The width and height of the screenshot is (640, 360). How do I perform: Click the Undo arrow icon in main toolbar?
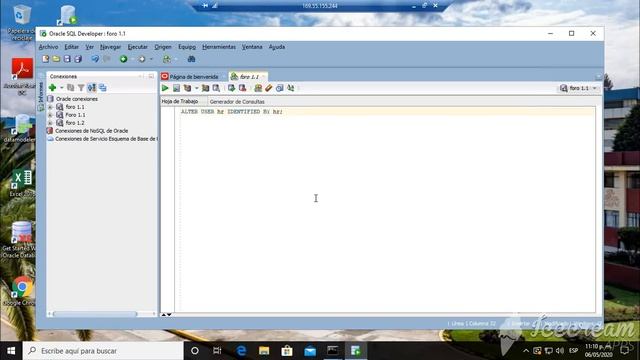(95, 59)
